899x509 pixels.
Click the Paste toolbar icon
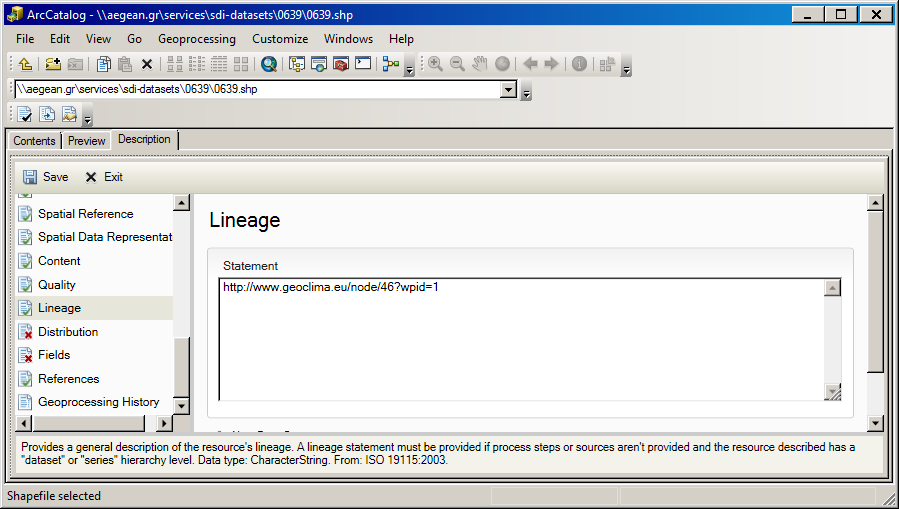tap(125, 64)
